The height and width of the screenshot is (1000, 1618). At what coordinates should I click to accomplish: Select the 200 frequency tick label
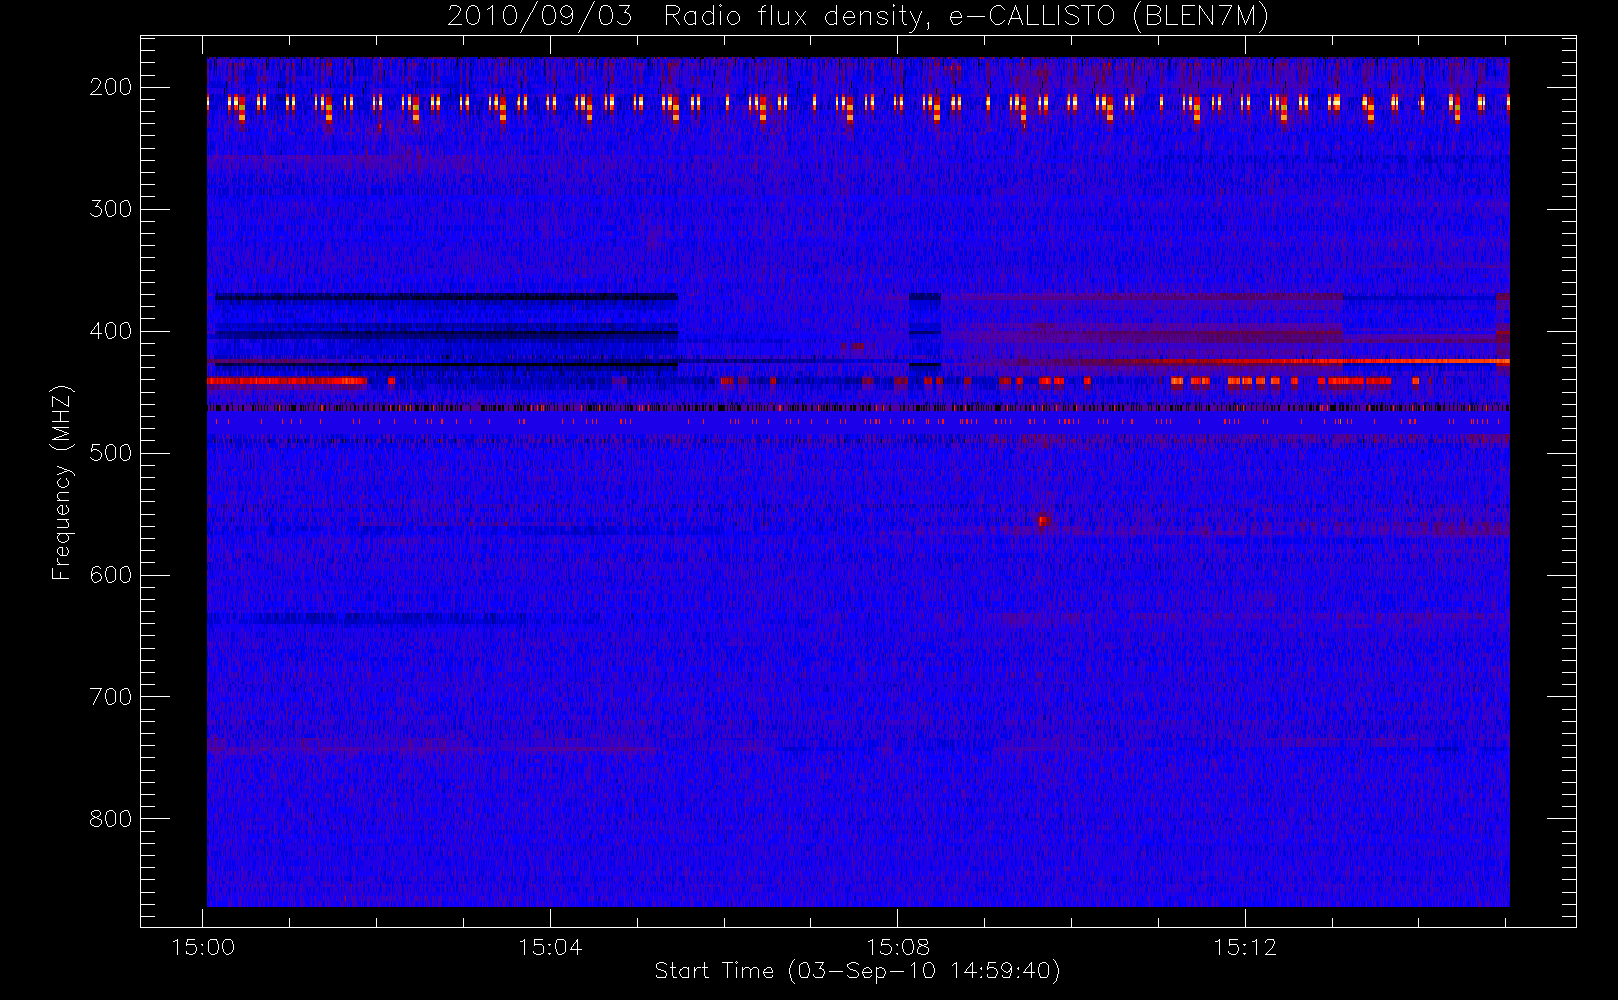pos(110,87)
